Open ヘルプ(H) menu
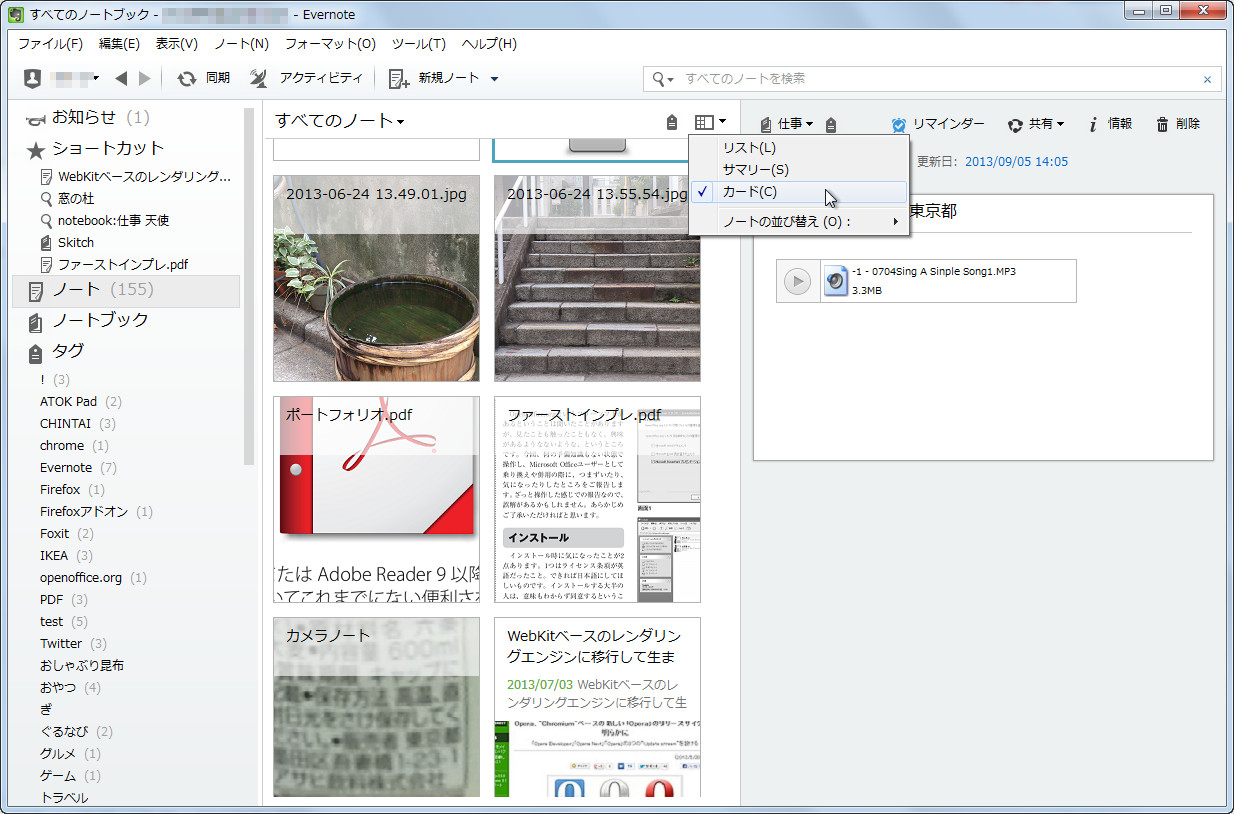This screenshot has width=1234, height=814. pos(489,44)
